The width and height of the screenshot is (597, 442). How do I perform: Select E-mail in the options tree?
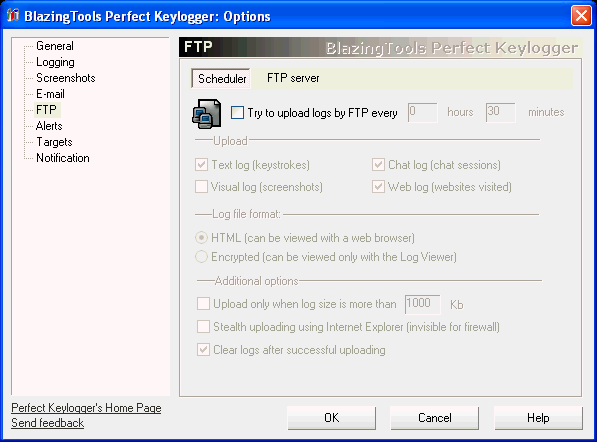(50, 94)
